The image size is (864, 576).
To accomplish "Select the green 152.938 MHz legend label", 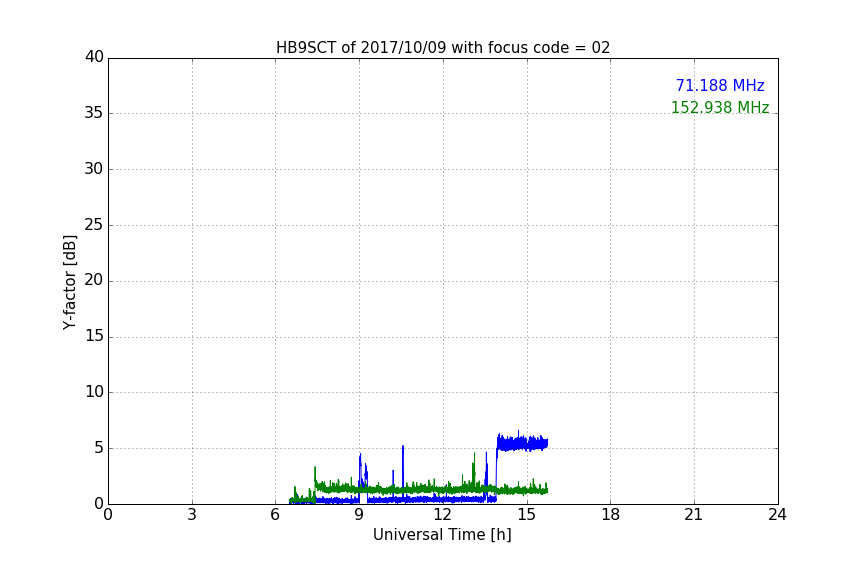I will 720,107.
